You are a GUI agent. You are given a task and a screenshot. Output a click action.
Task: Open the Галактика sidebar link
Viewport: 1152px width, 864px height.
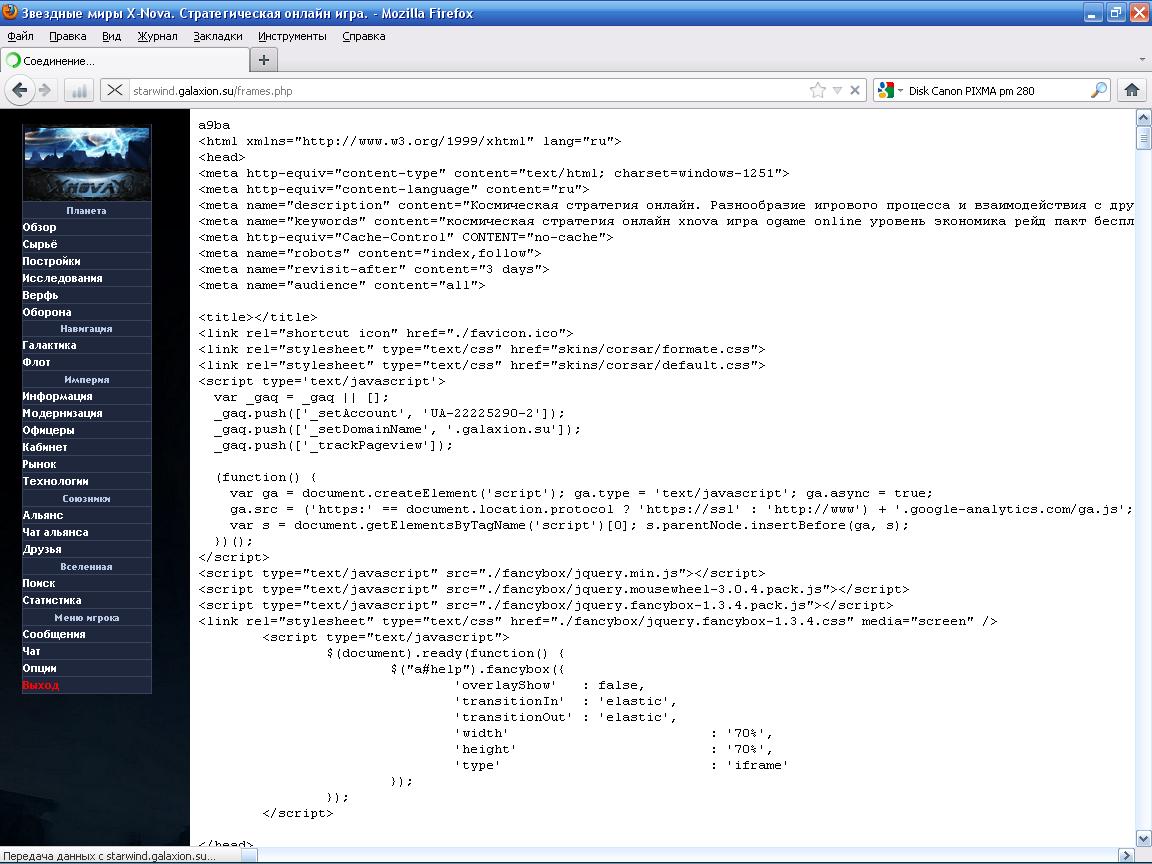tap(48, 345)
